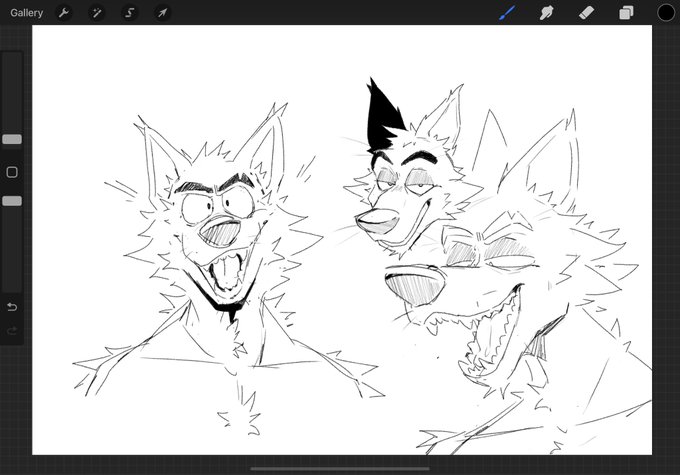Activate the Transform arrow tool
This screenshot has height=475, width=680.
[x=162, y=13]
